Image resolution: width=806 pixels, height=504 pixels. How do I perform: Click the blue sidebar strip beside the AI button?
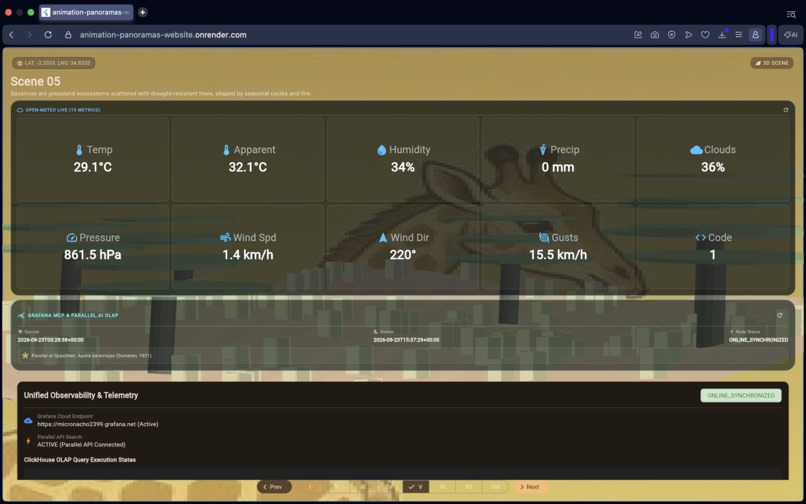772,35
